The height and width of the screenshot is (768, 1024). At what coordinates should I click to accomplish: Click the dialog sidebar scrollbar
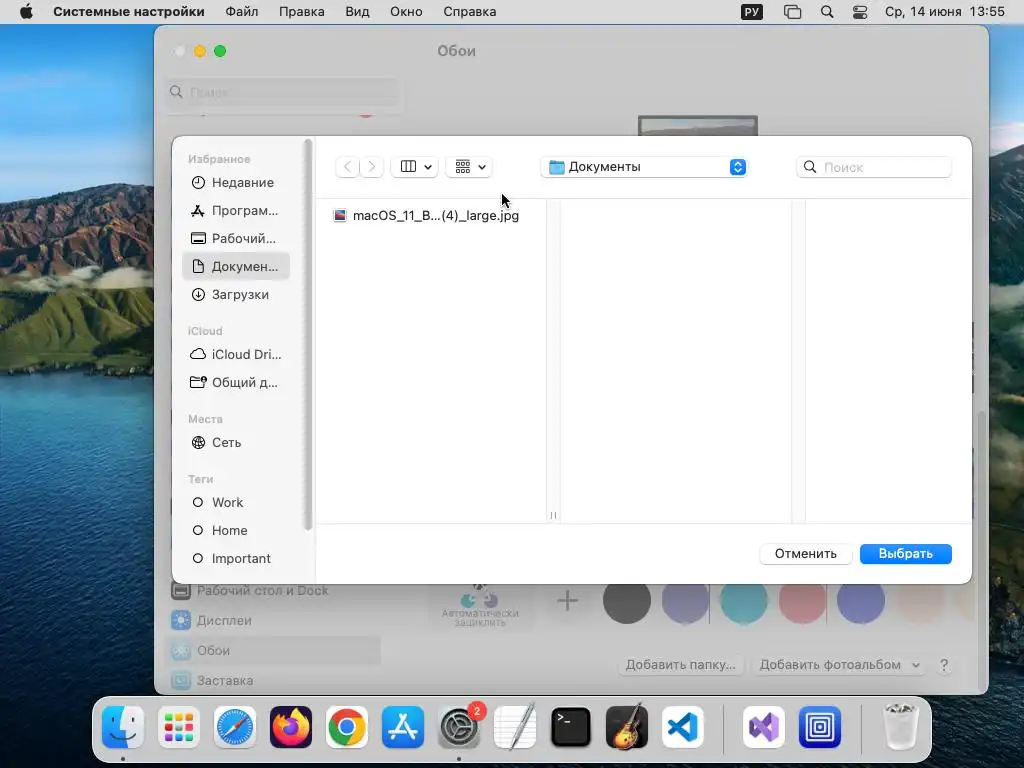[308, 334]
